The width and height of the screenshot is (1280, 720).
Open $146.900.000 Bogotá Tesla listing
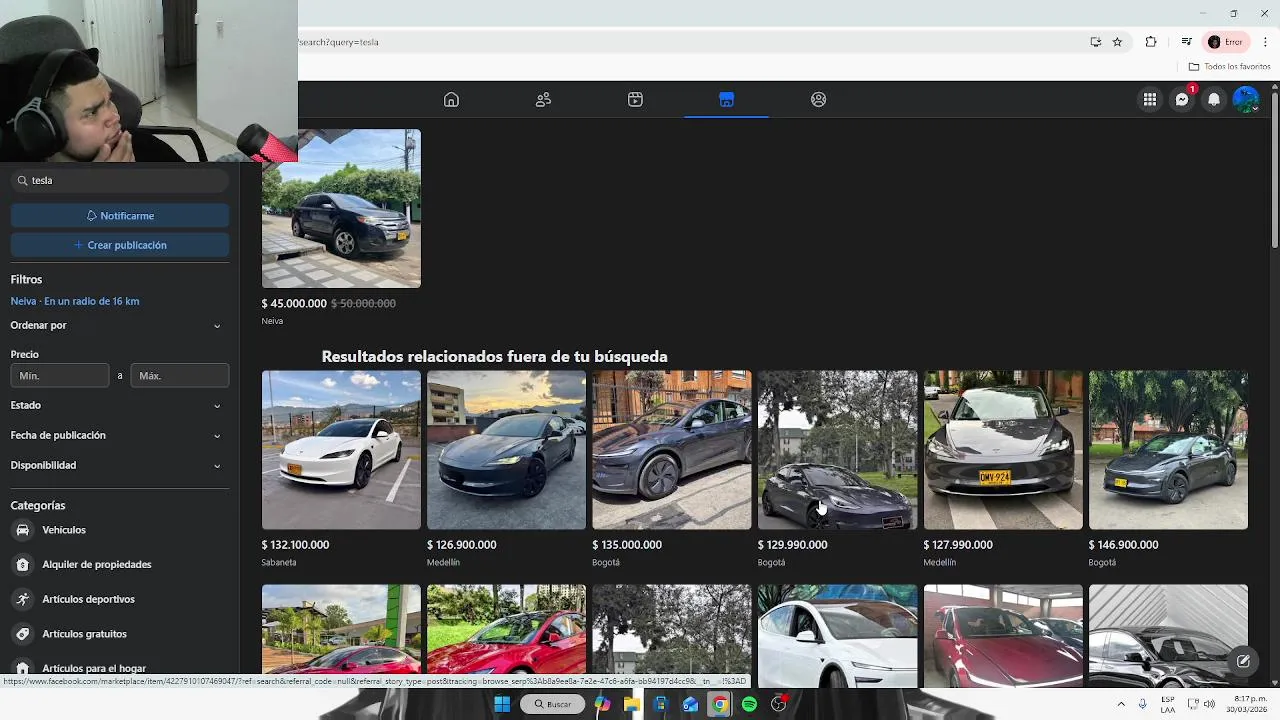[1168, 450]
